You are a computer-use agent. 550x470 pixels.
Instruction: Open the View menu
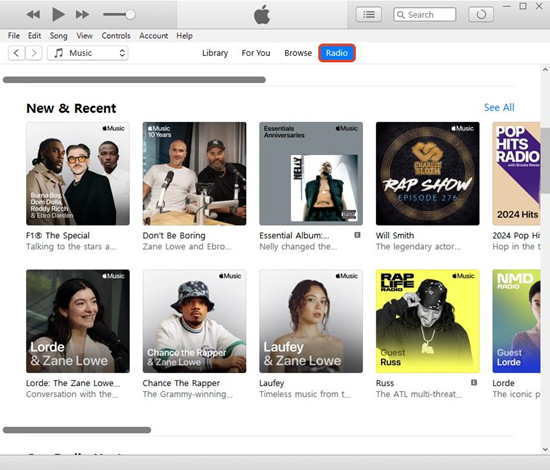85,36
